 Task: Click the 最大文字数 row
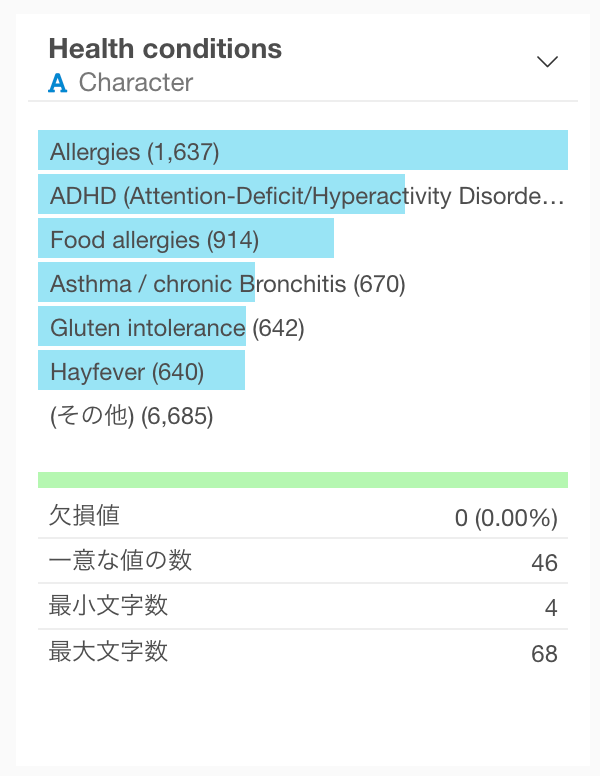303,652
